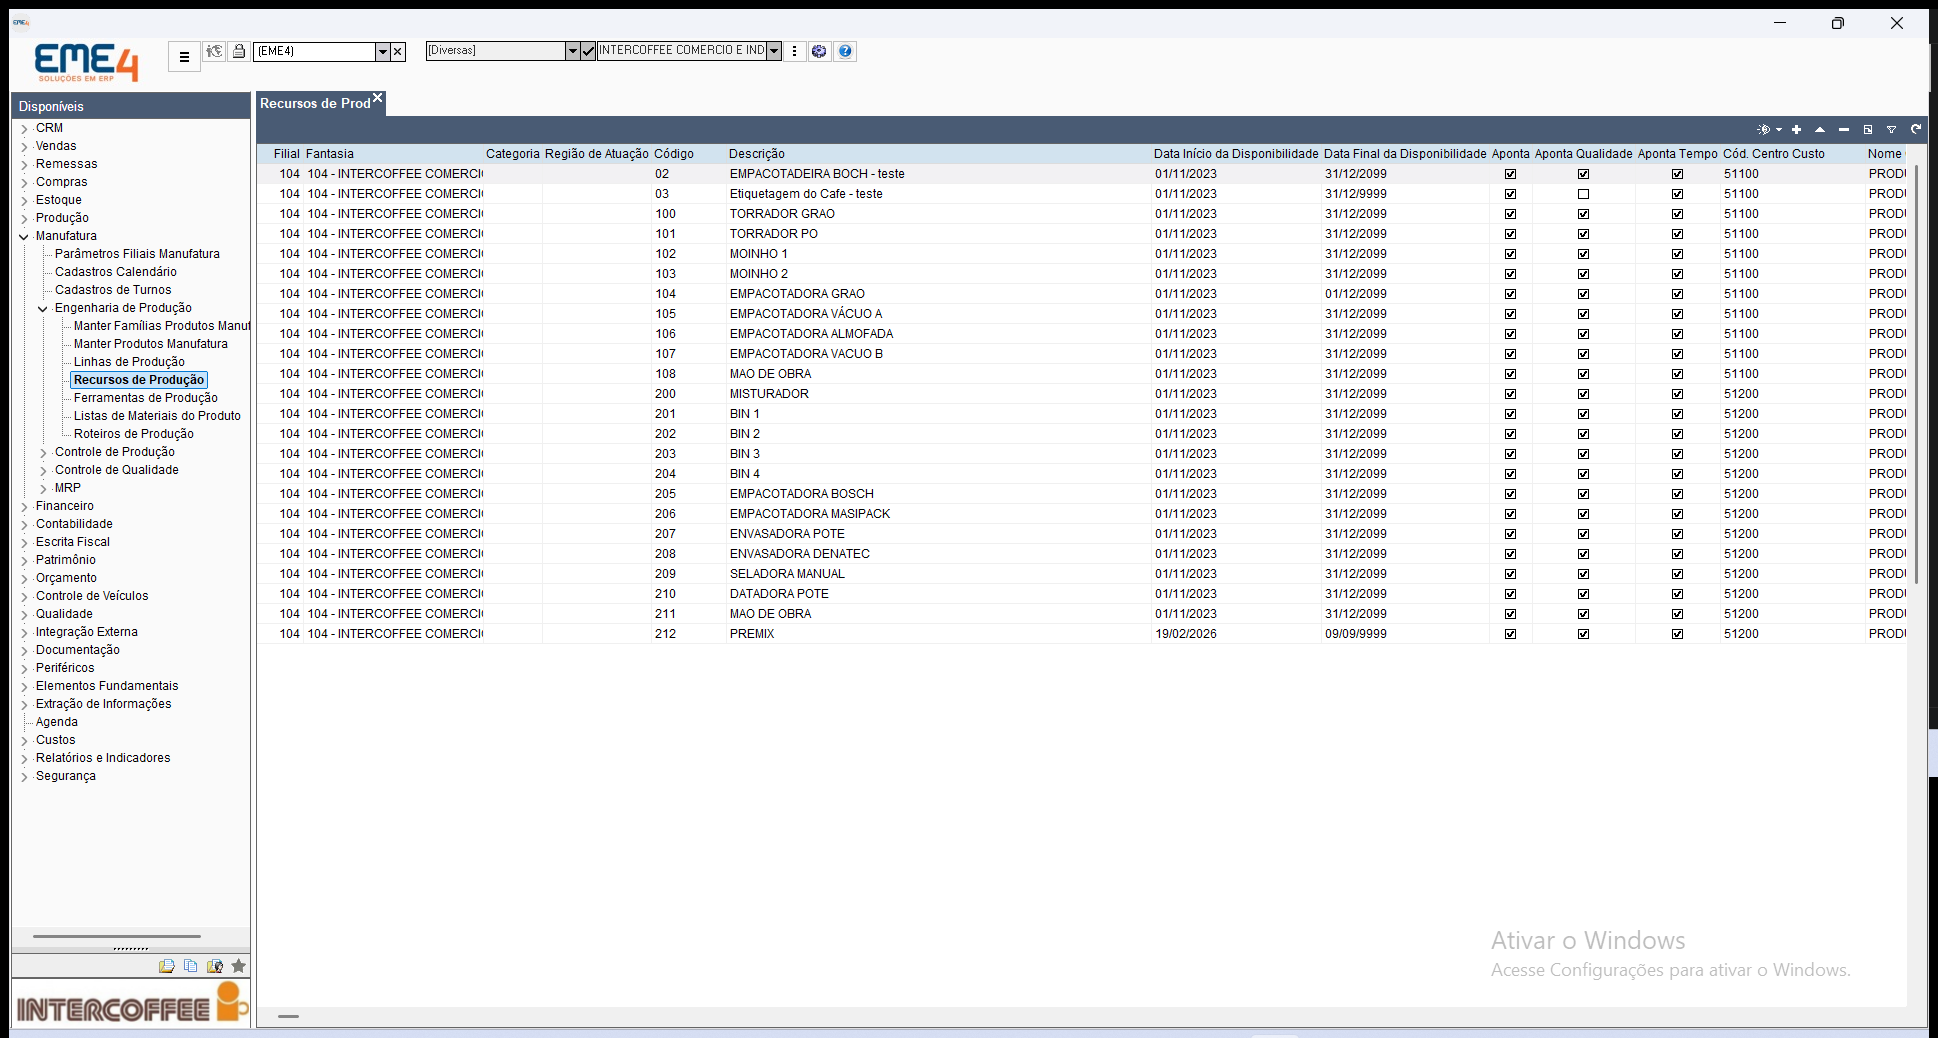This screenshot has height=1038, width=1938.
Task: Toggle Aponta Tempo checkbox for TORRADOR GRAO row
Action: pos(1677,214)
